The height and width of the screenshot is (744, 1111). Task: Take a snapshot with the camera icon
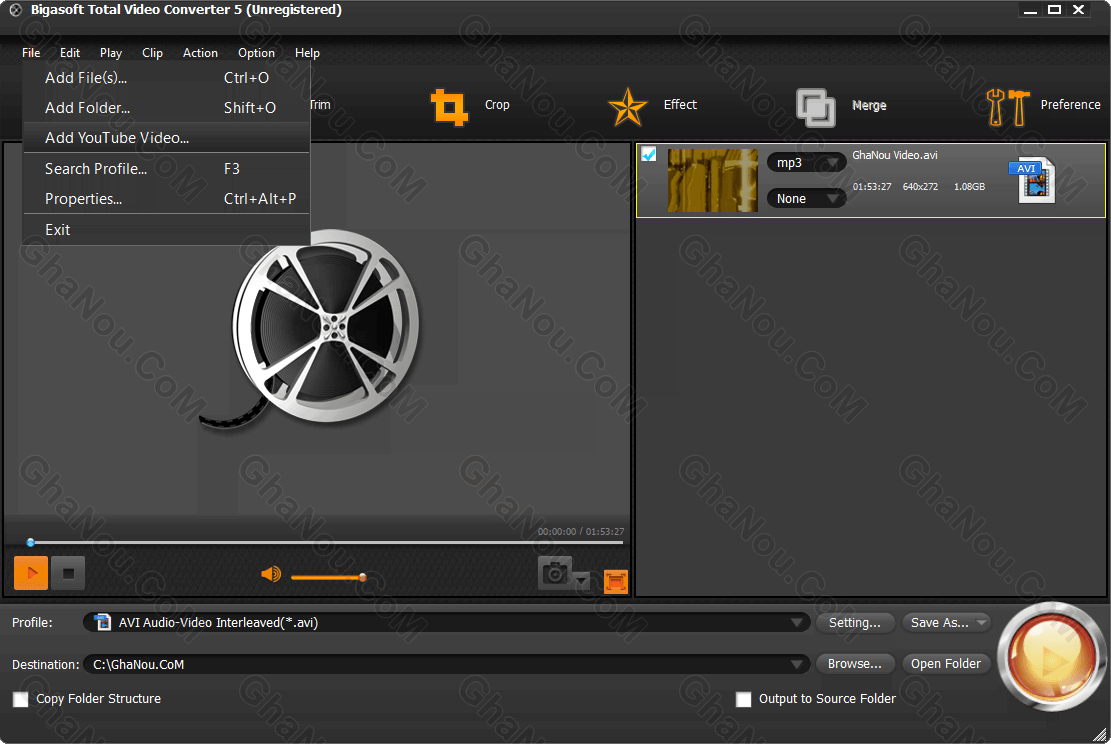[555, 573]
